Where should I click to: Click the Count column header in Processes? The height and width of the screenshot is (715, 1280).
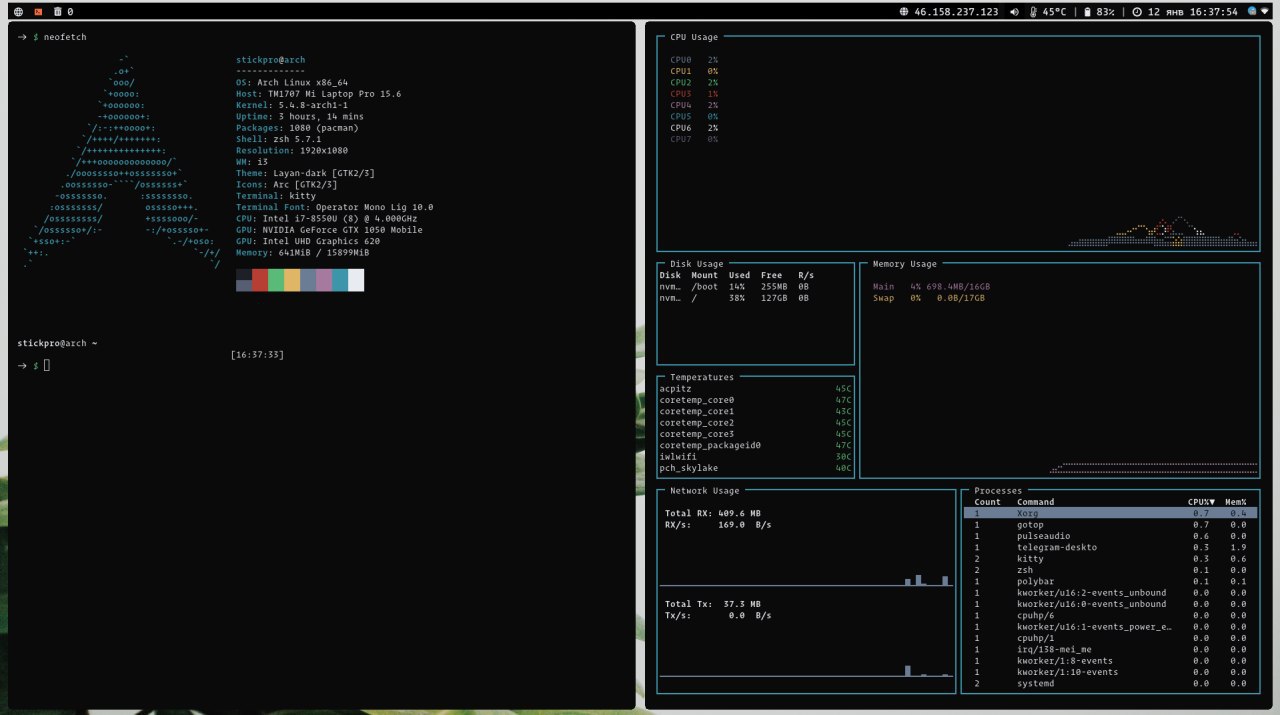987,502
